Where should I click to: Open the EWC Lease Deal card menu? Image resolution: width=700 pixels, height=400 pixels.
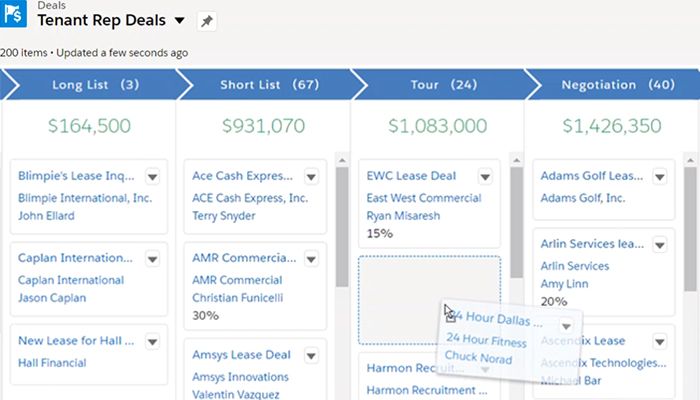coord(485,176)
